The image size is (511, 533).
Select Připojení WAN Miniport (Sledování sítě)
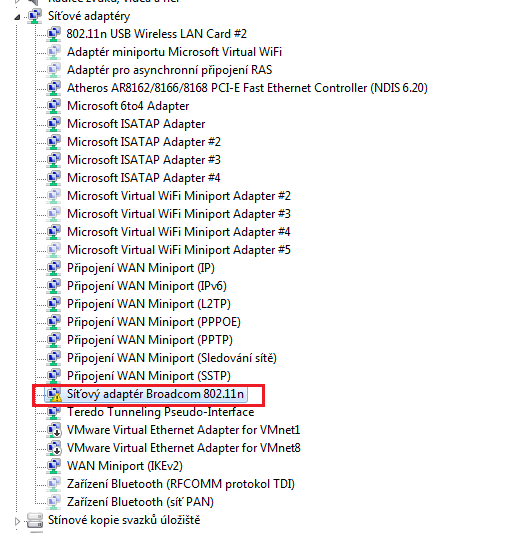[x=172, y=358]
